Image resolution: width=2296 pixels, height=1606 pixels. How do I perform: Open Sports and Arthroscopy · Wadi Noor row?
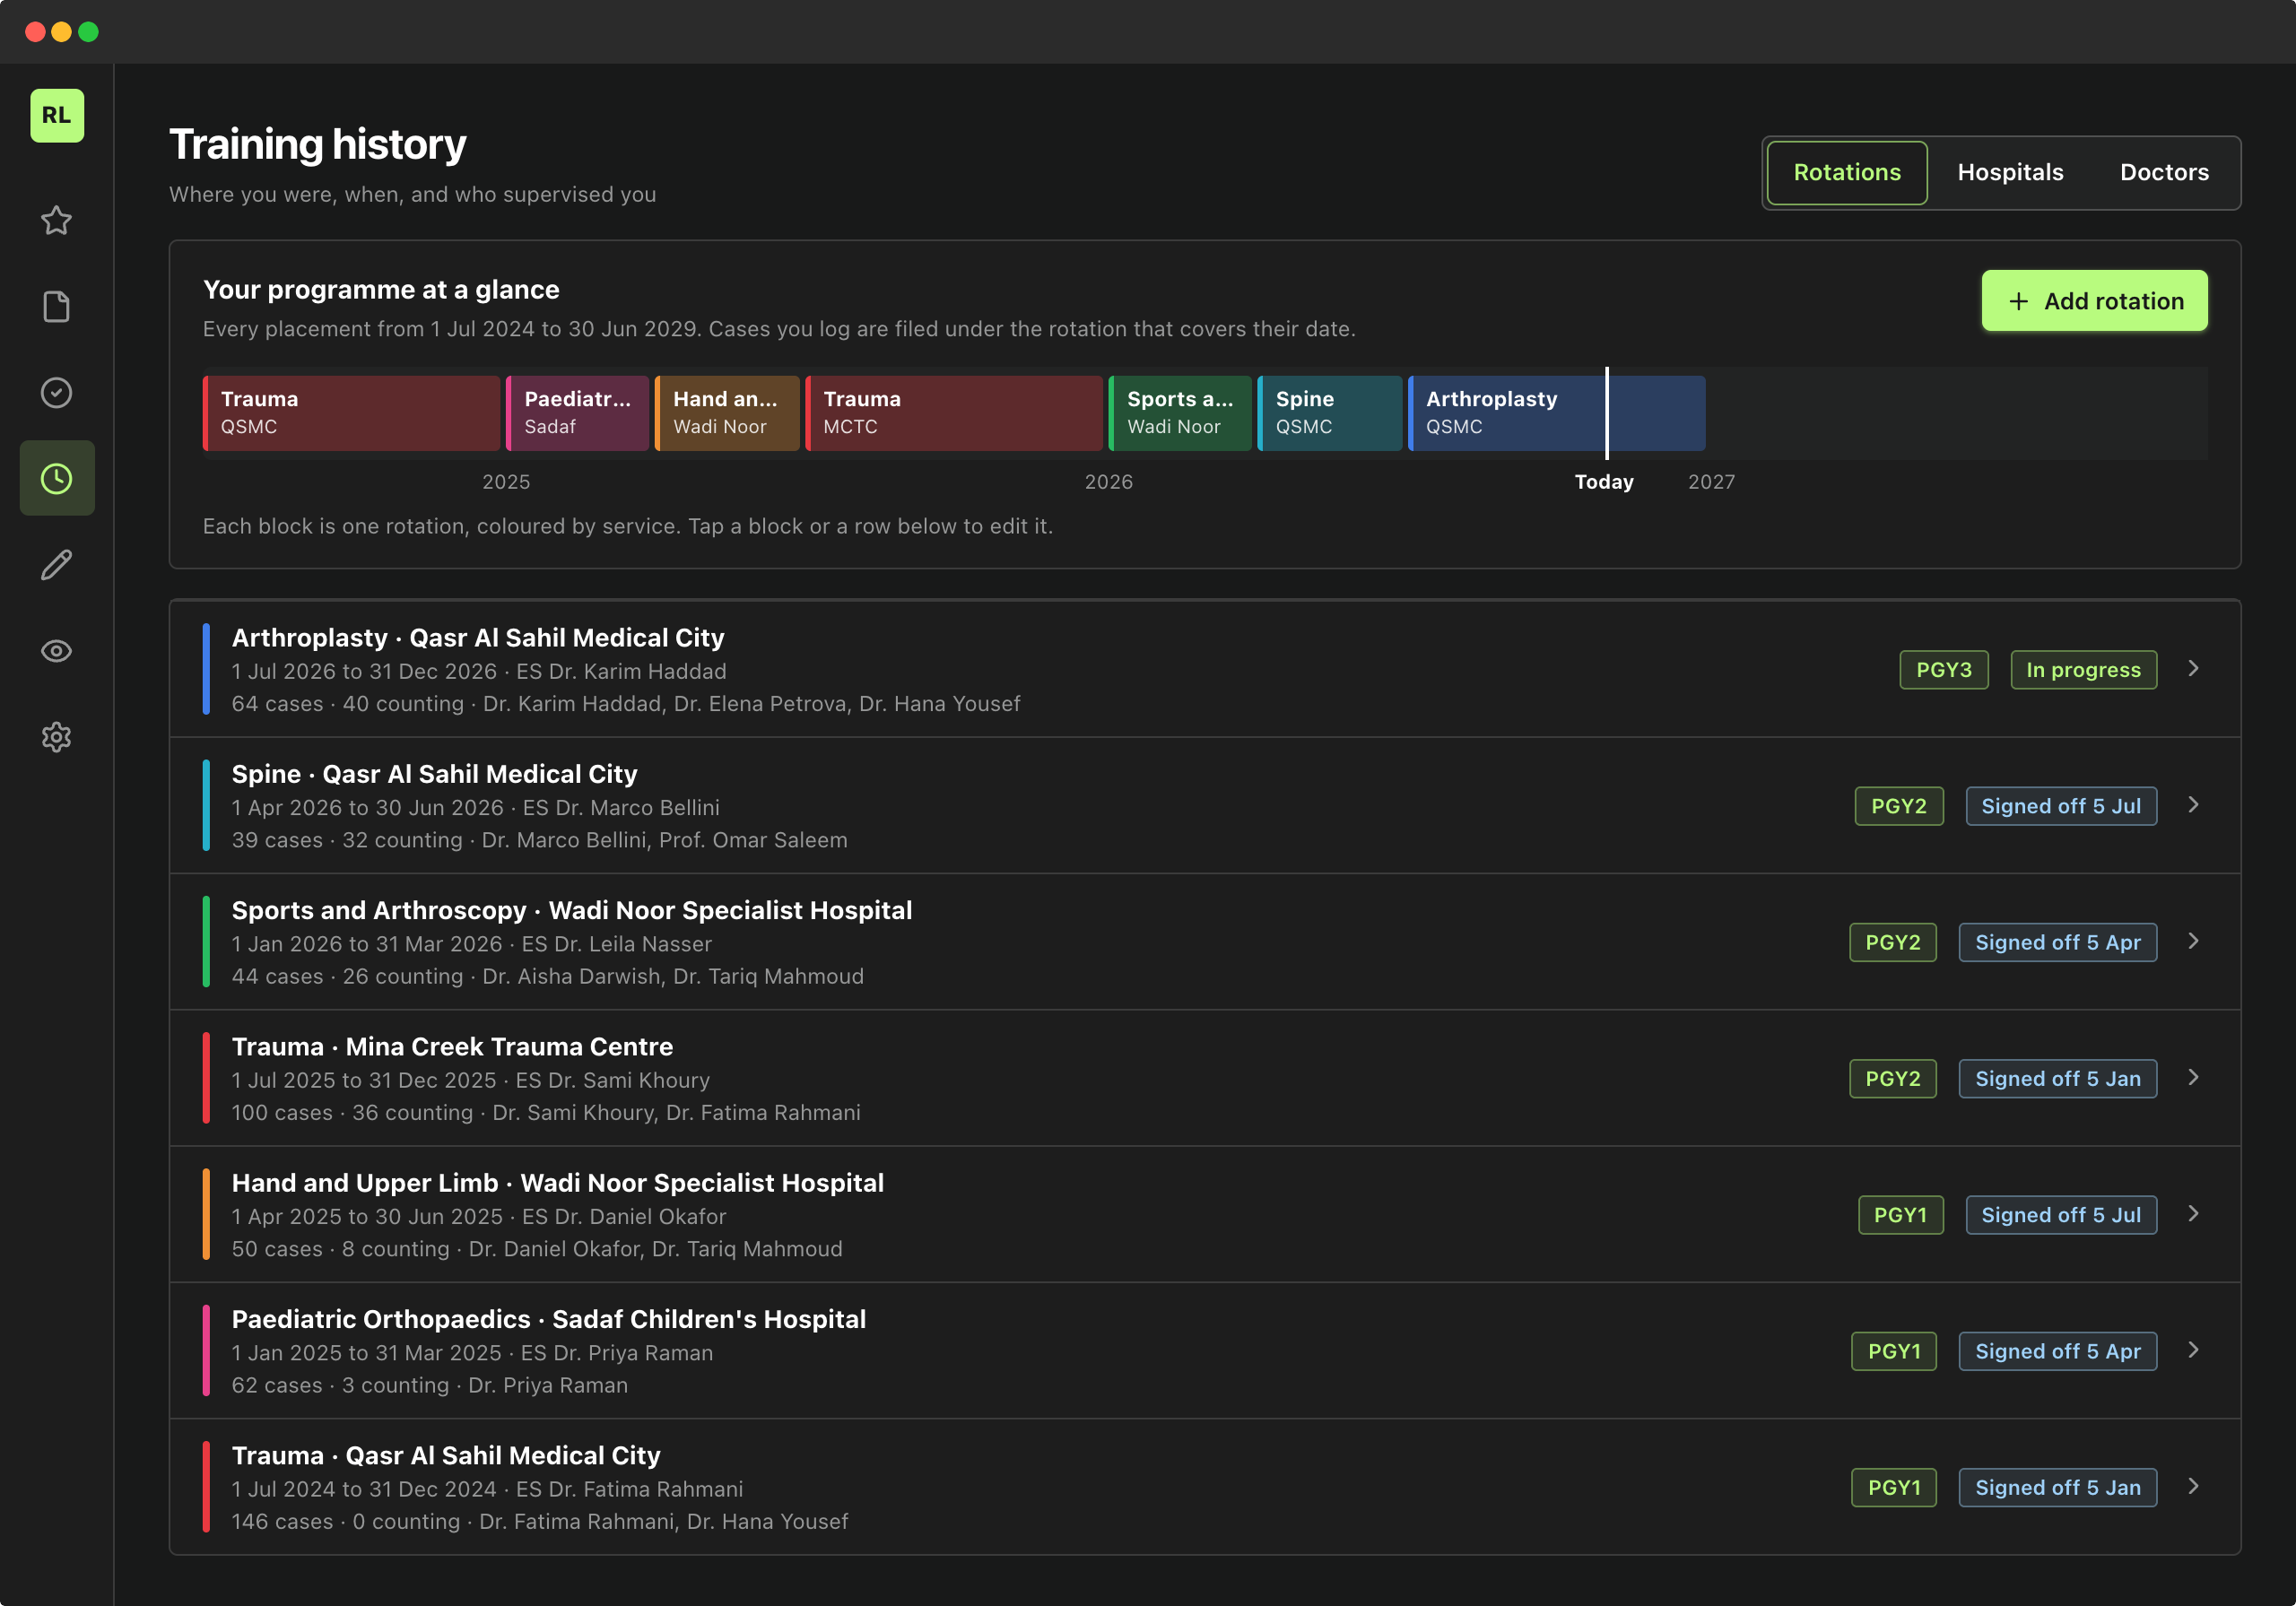pyautogui.click(x=1204, y=941)
